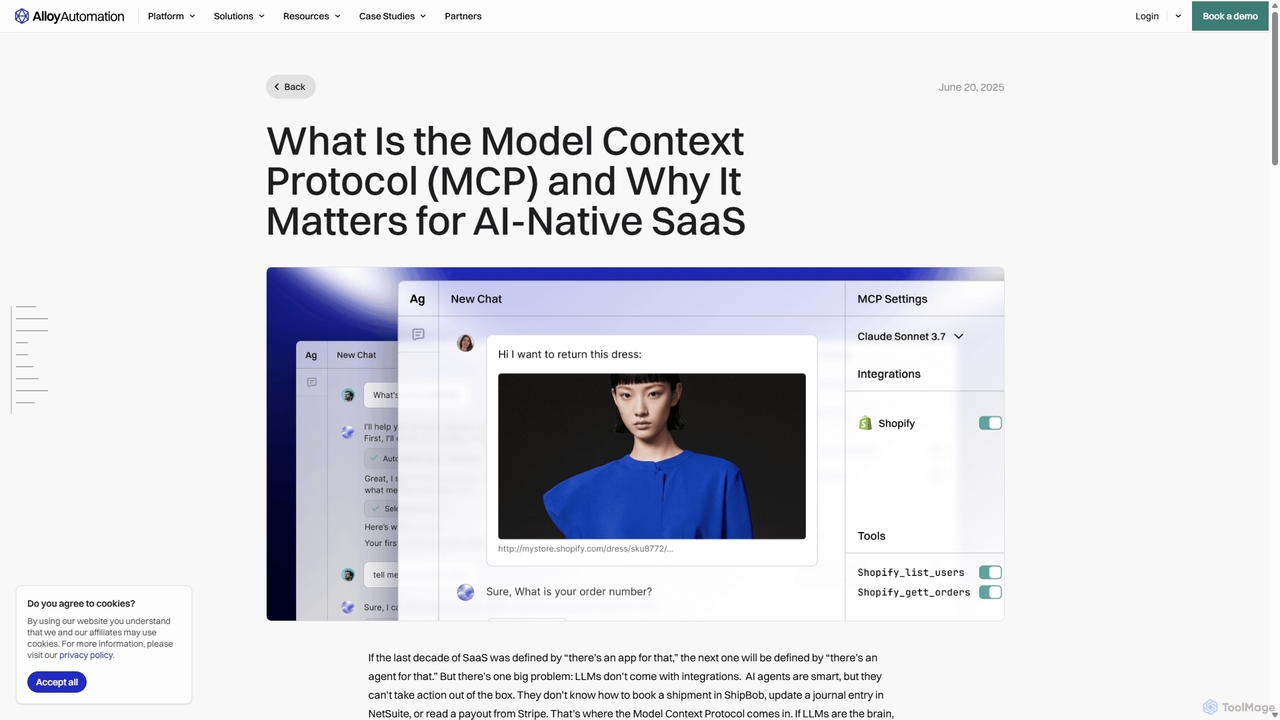Click the assistant orb icon beside order question
This screenshot has height=720, width=1280.
coord(465,592)
